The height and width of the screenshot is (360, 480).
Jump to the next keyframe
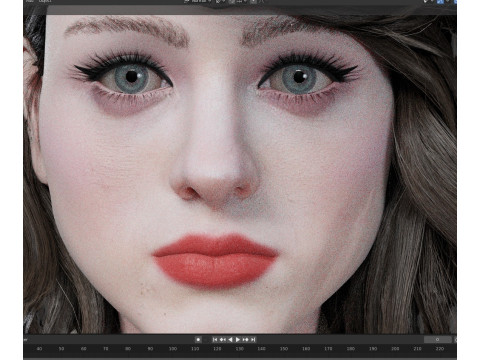pos(246,339)
